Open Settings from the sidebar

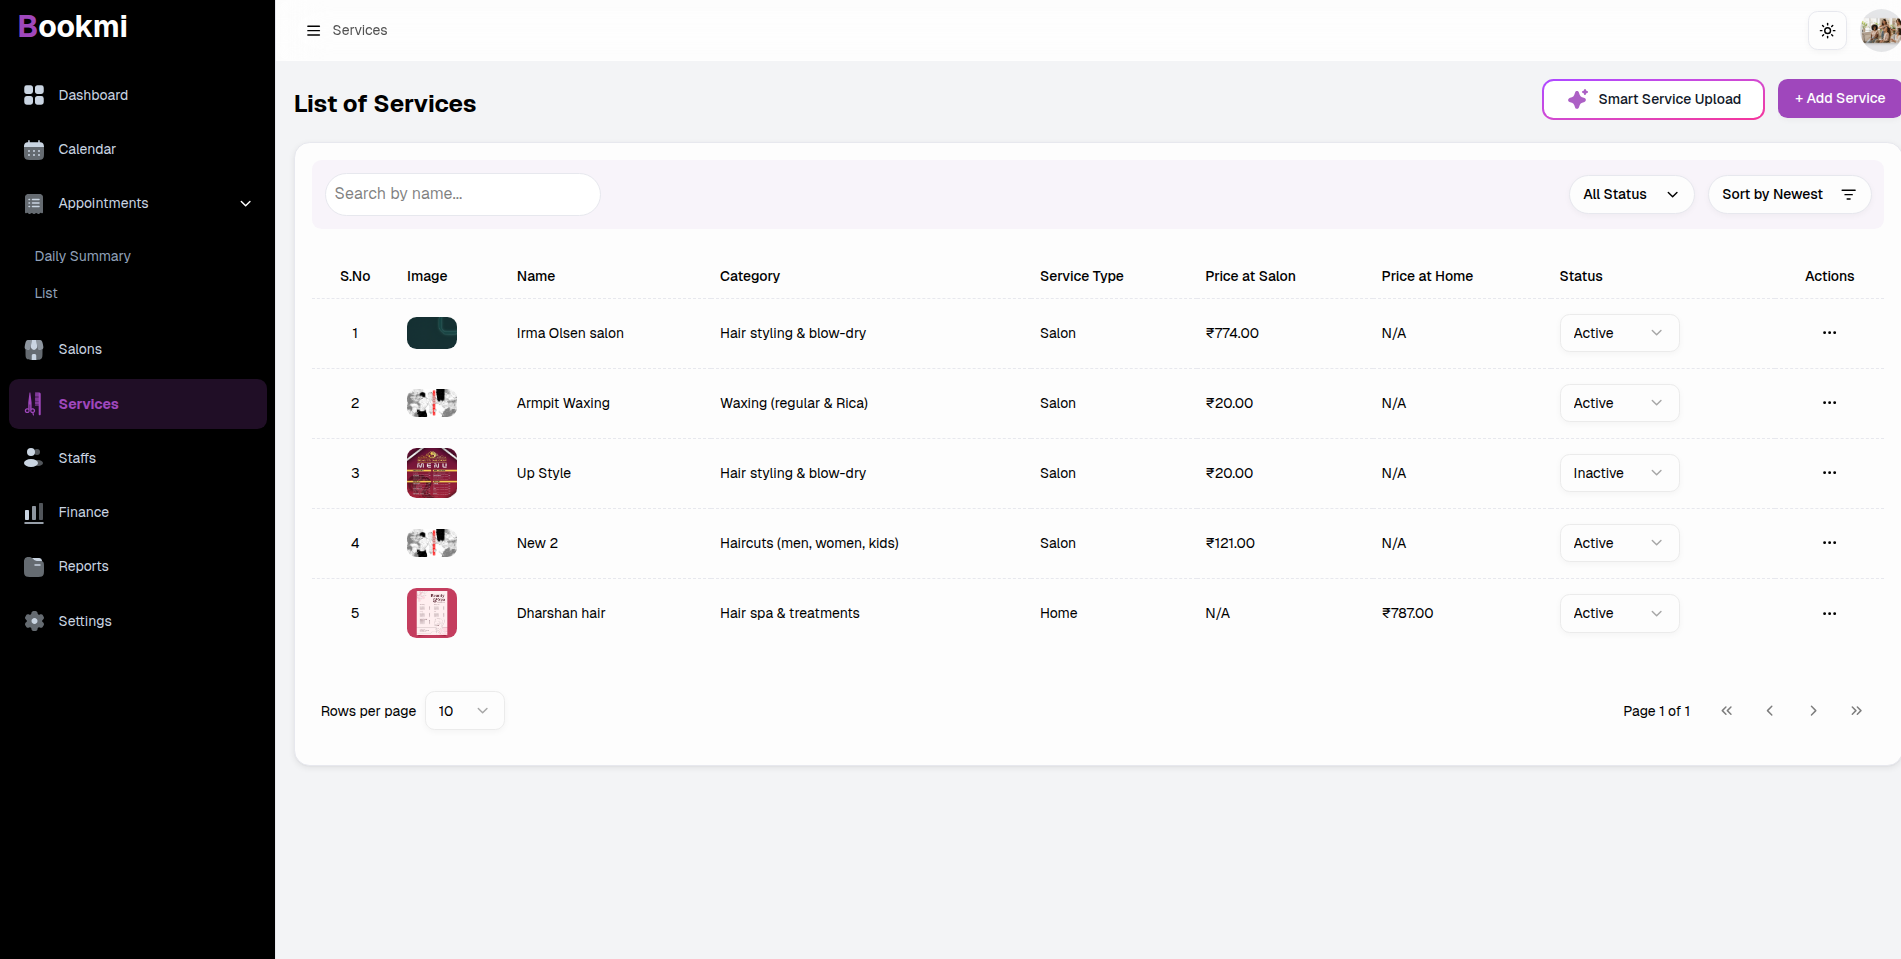[85, 620]
